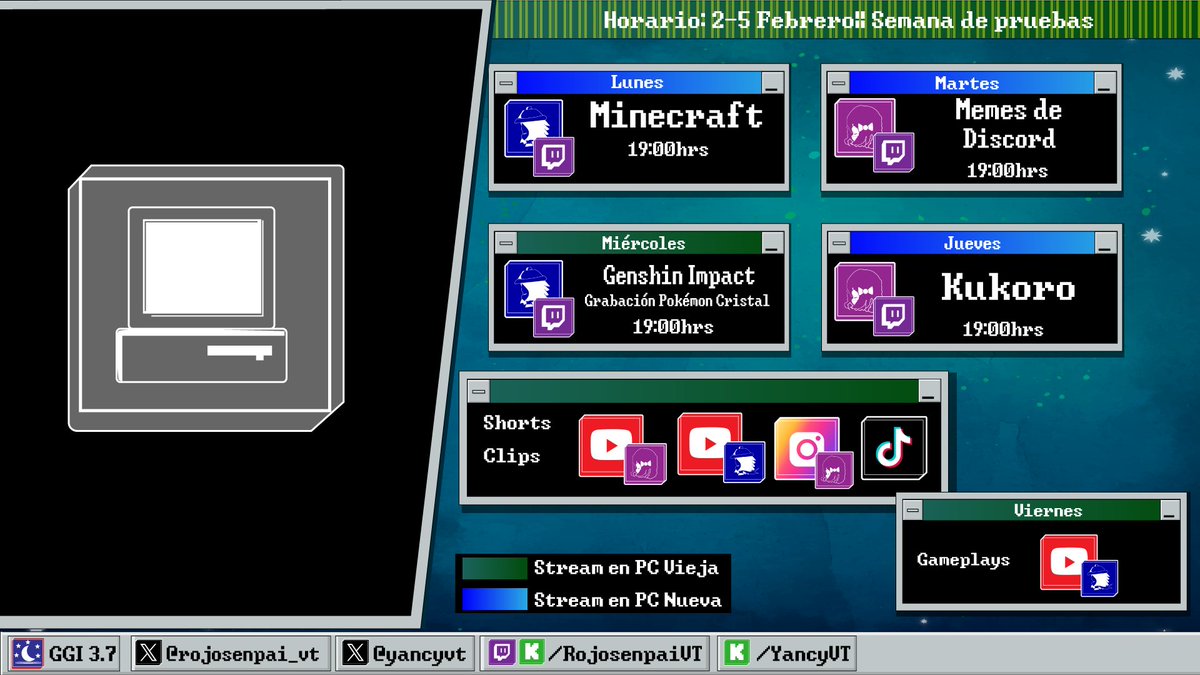
Task: Open the YouTube icon in Viernes window
Action: (x=1069, y=562)
